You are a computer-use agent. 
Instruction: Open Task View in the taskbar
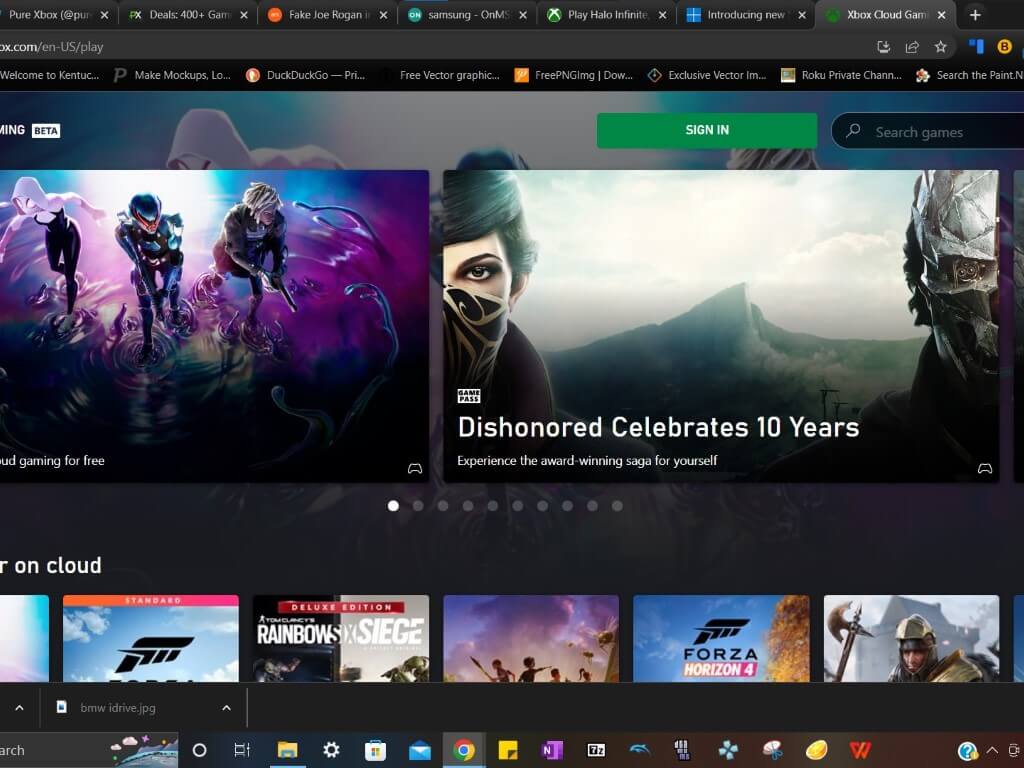pos(242,750)
